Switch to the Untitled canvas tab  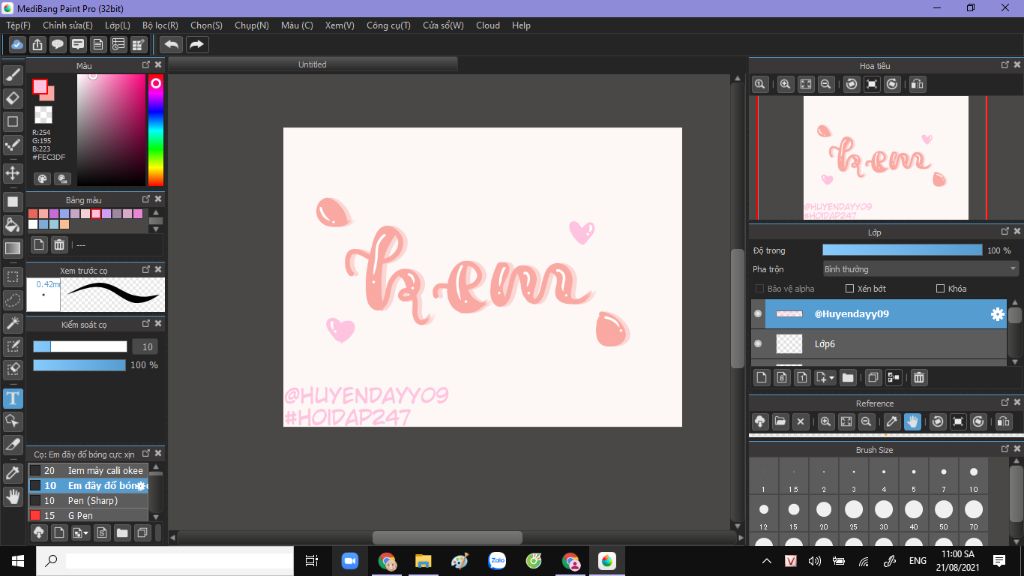[312, 65]
